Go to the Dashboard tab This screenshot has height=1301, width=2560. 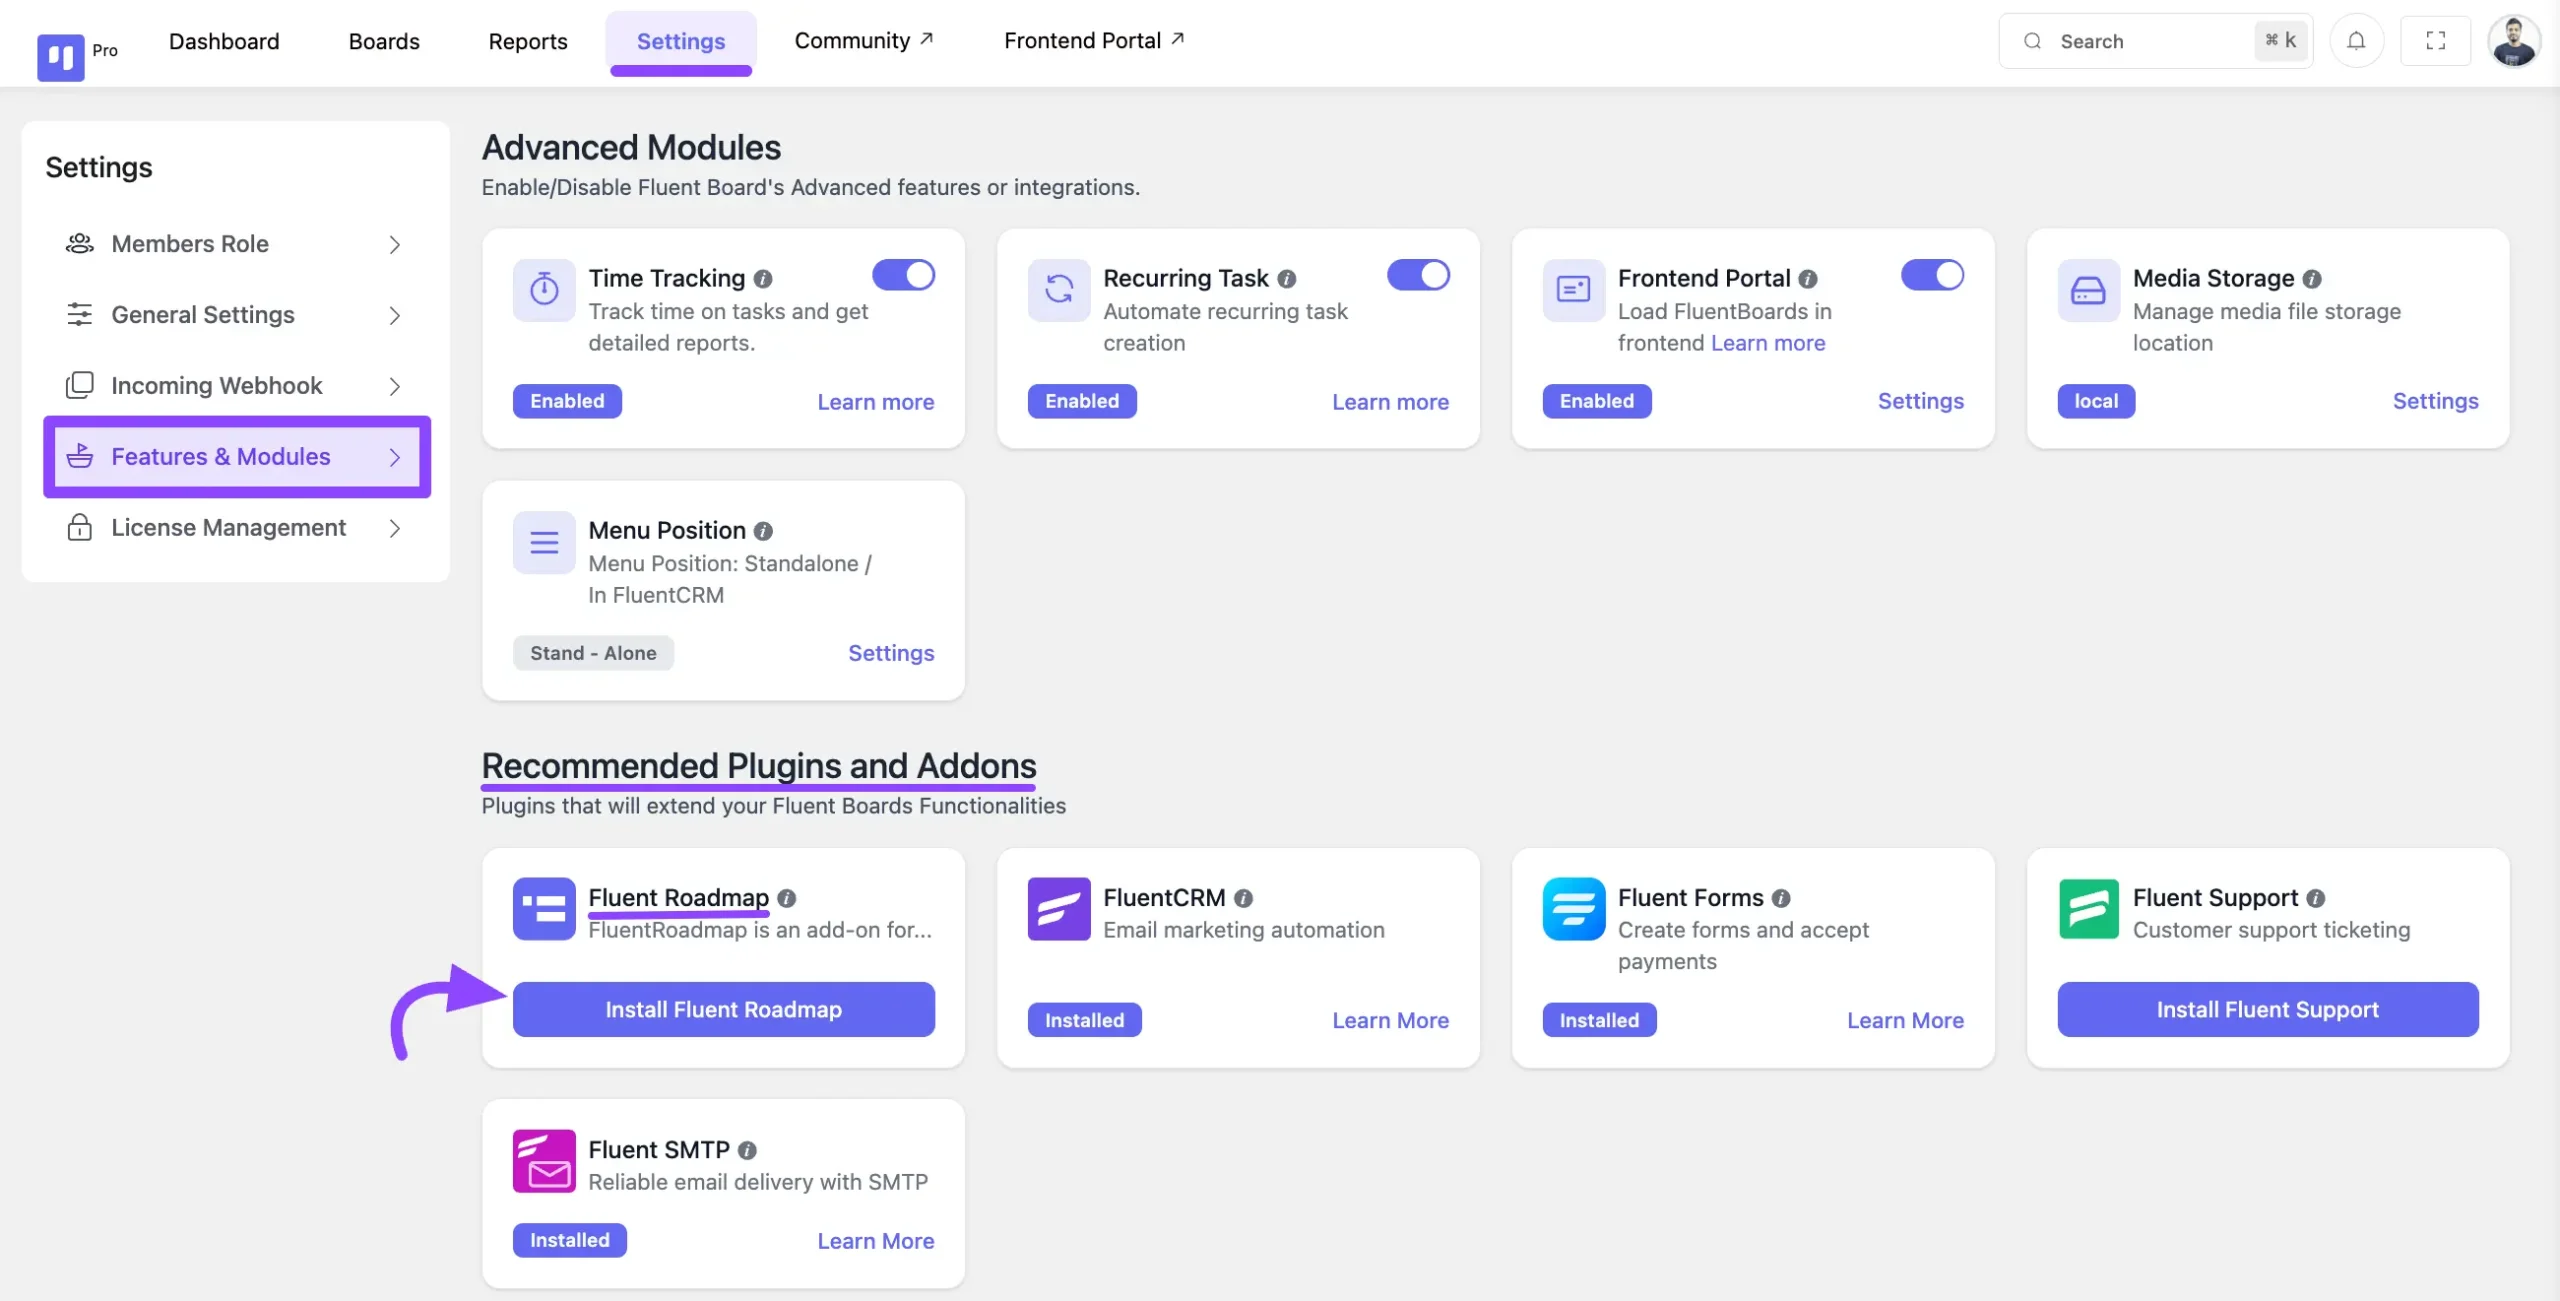pyautogui.click(x=224, y=41)
